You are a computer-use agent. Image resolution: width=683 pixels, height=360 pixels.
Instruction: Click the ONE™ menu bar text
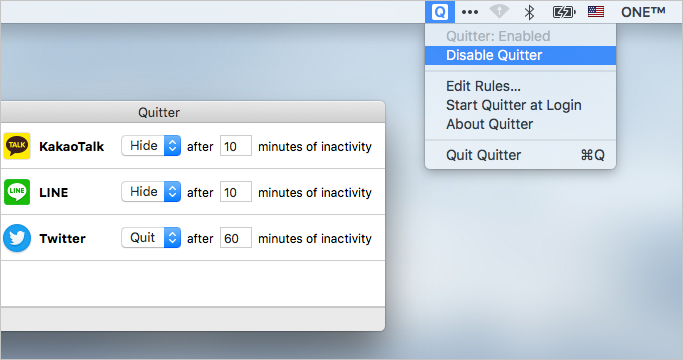coord(643,12)
